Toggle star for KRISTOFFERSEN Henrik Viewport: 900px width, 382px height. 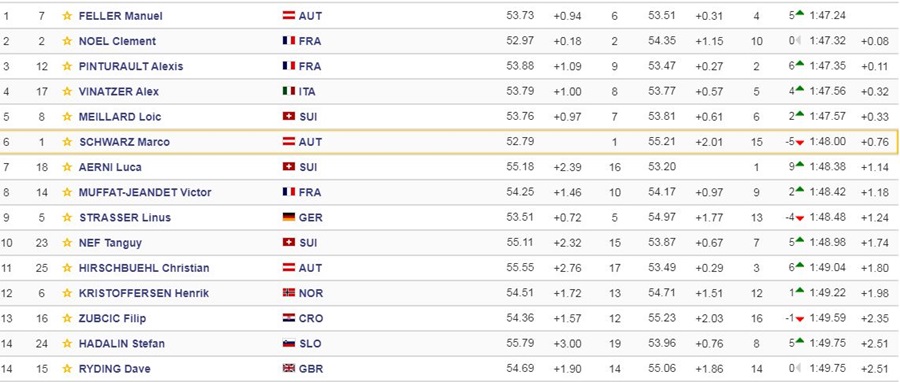click(x=67, y=293)
